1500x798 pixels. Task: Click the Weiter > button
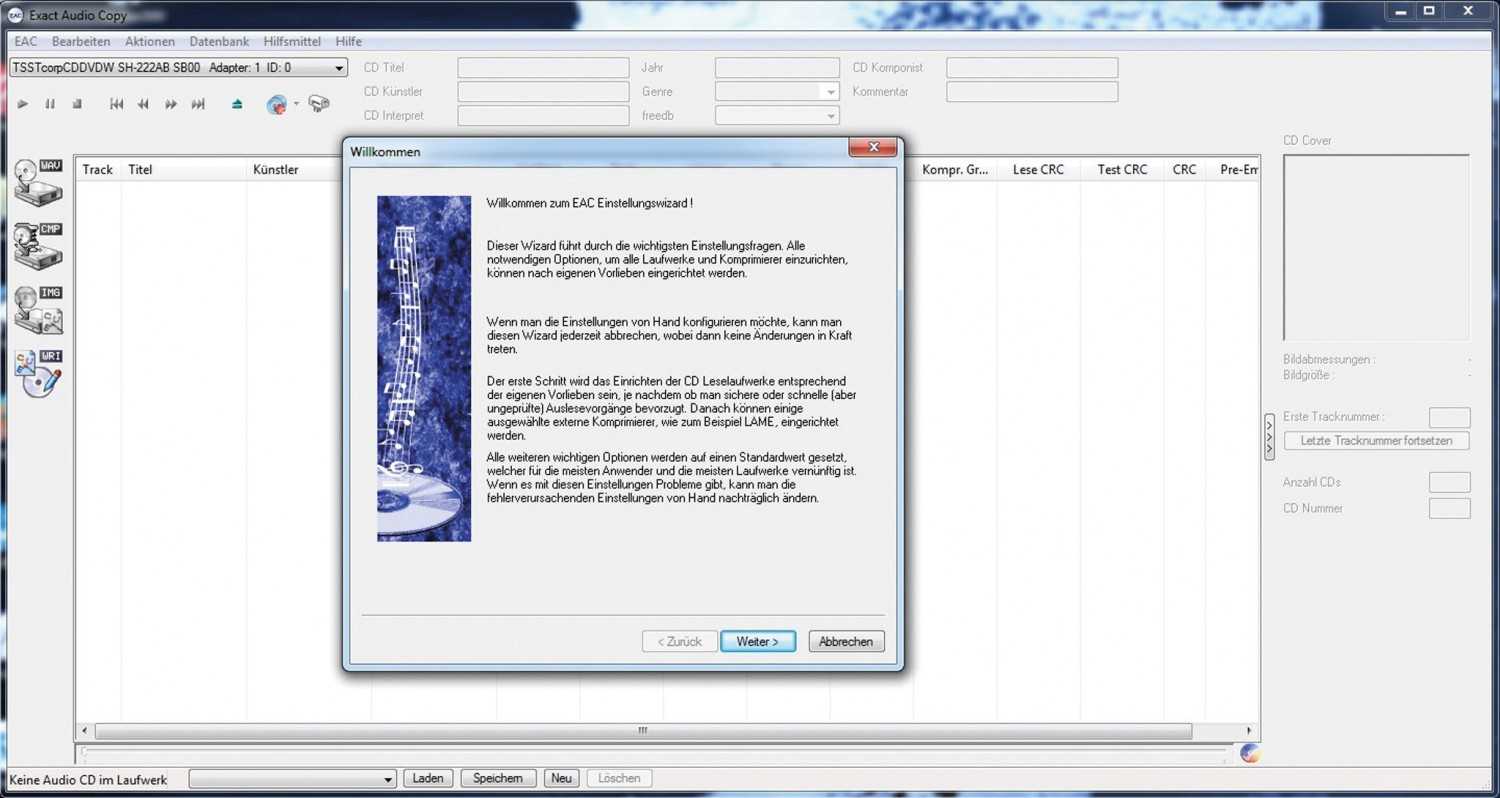758,642
